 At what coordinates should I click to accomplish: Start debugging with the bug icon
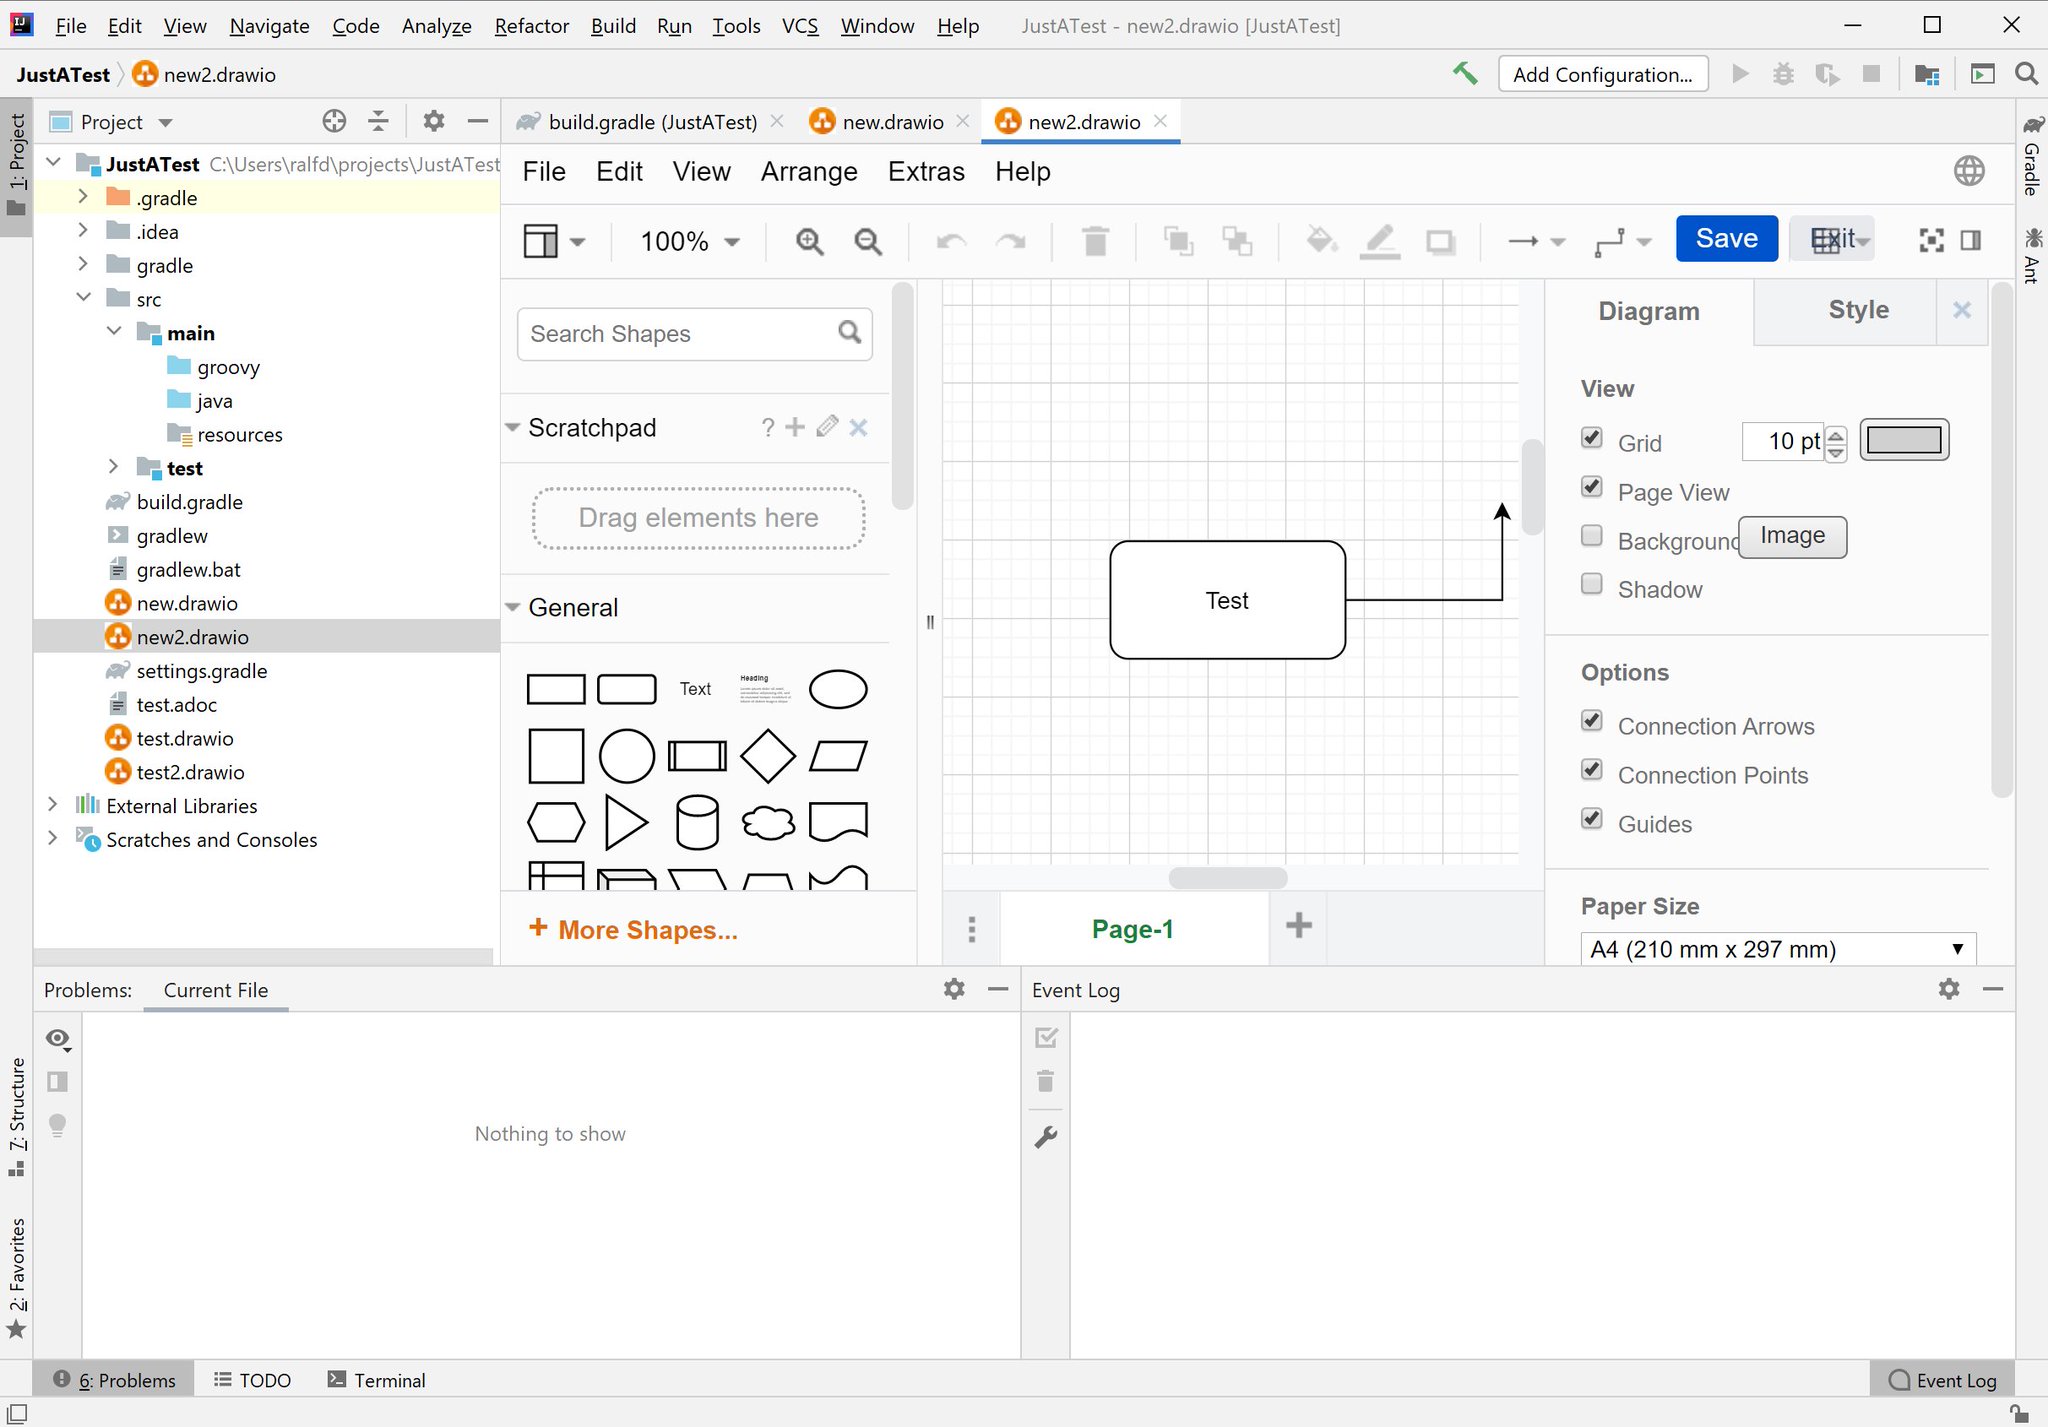pos(1784,73)
